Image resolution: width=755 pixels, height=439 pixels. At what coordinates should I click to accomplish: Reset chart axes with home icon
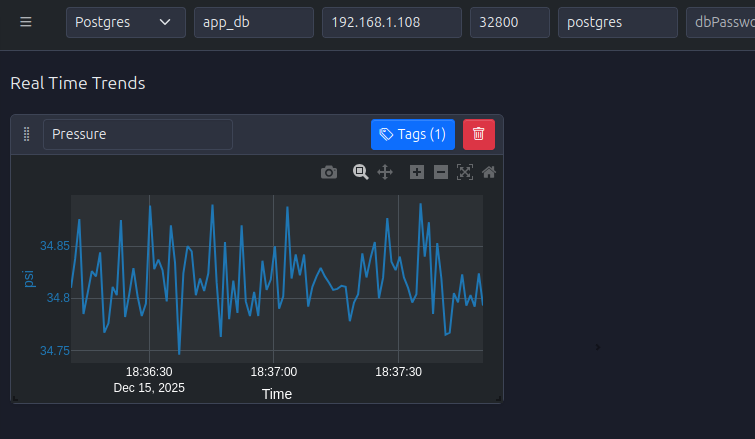tap(489, 172)
